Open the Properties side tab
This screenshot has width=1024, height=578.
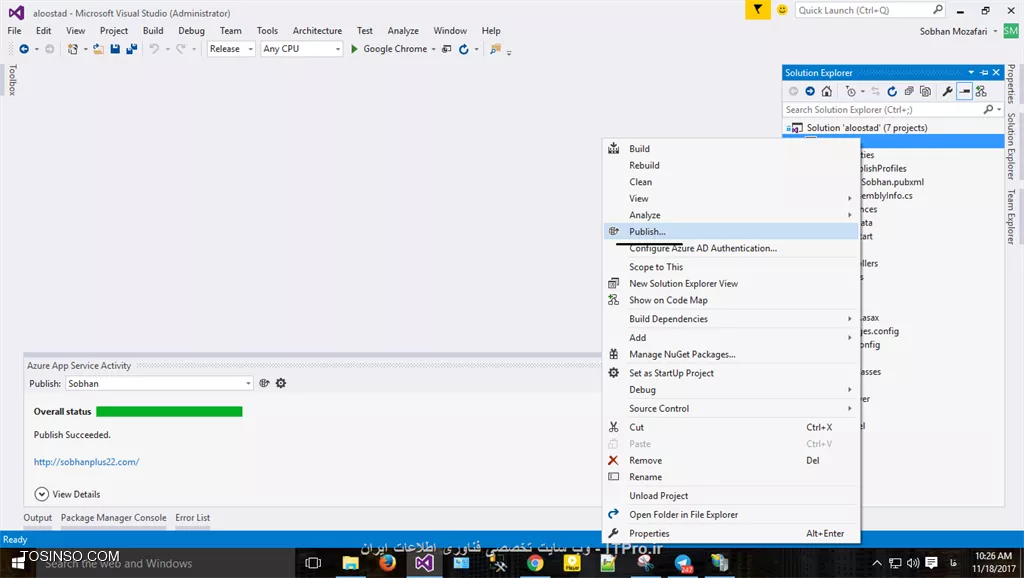coord(1011,84)
